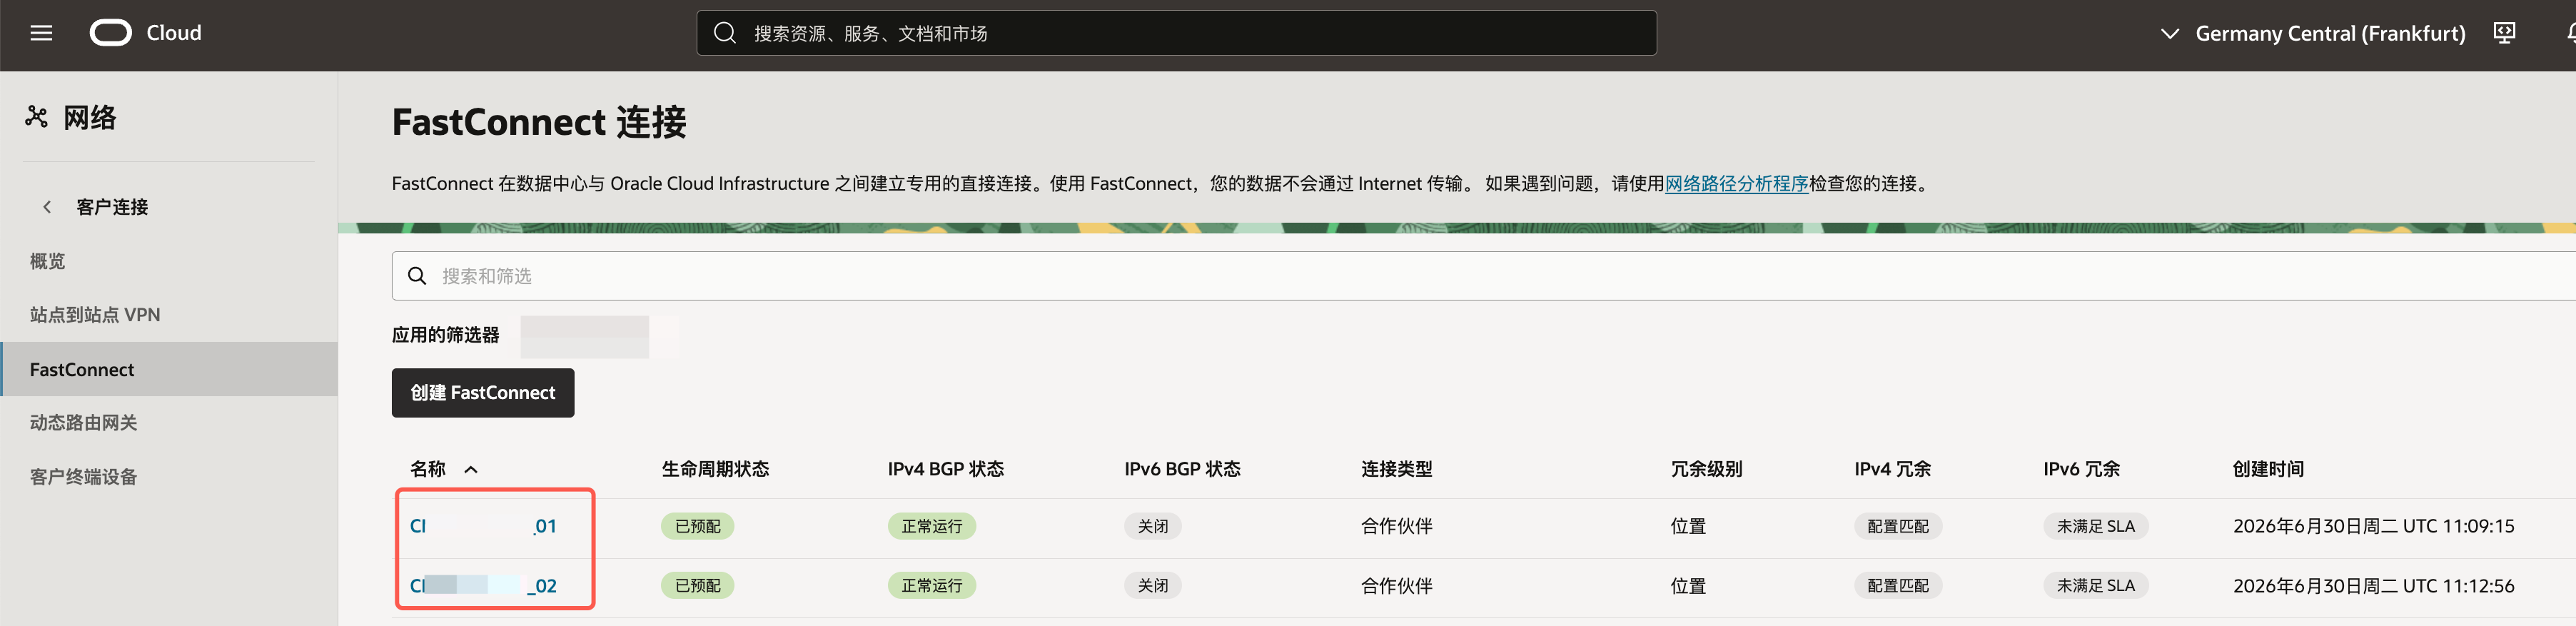Click the 创建 FastConnect button
2576x626 pixels.
[x=483, y=393]
